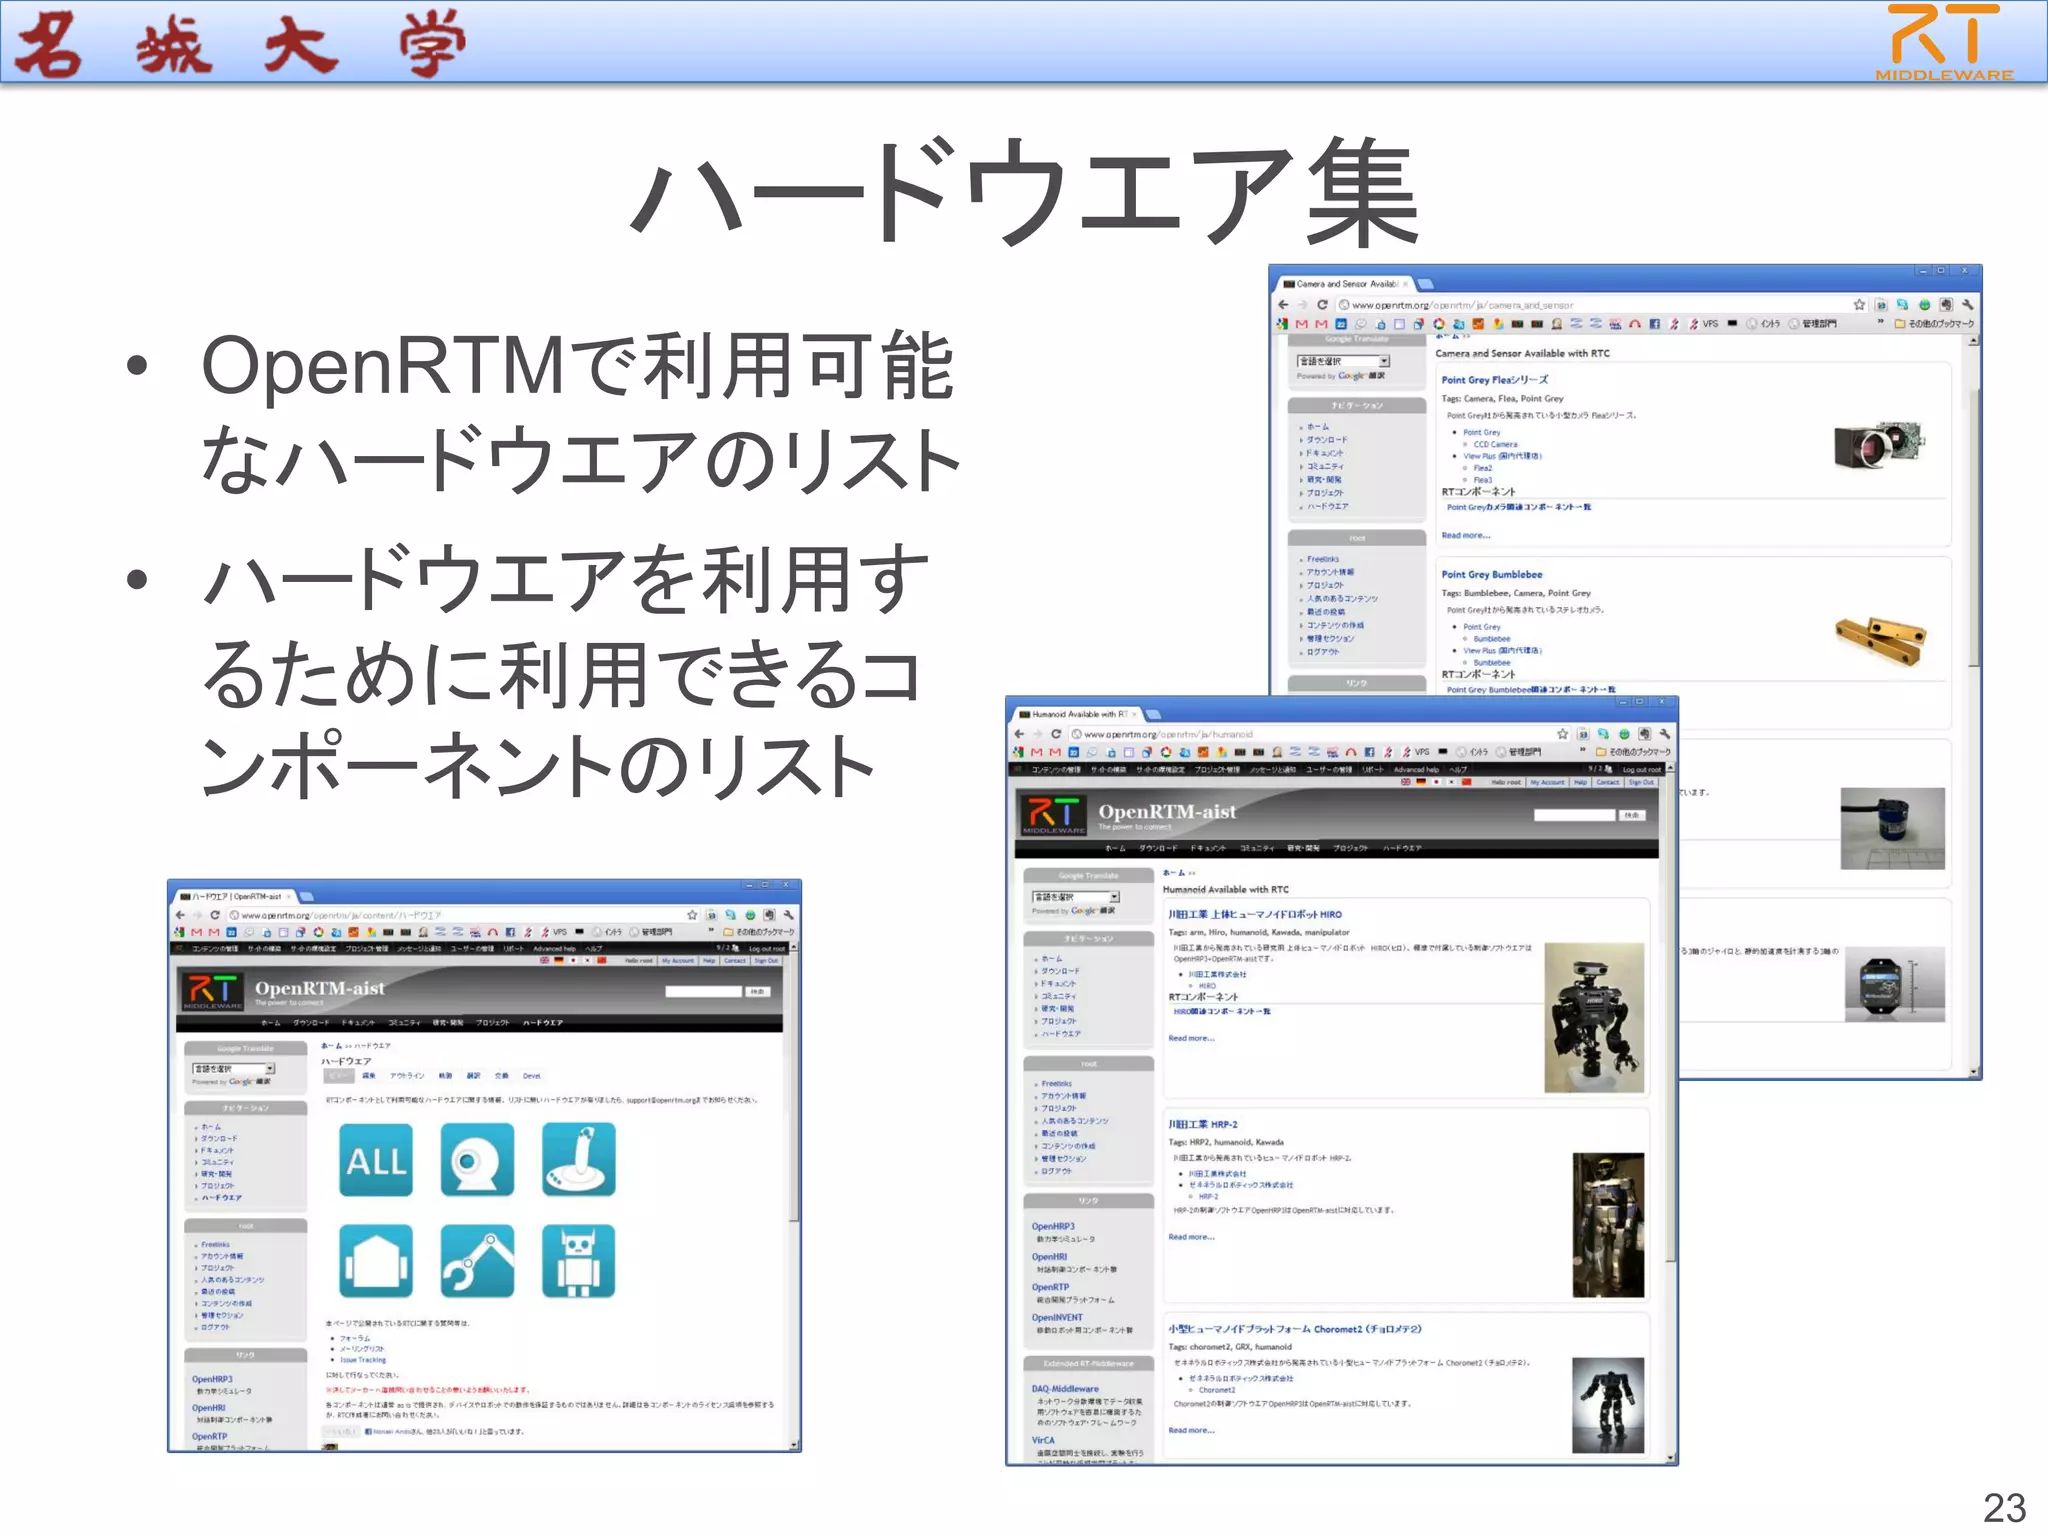Viewport: 2048px width, 1536px height.
Task: Expand bookmarks overflow chevron in Humanoid window
Action: 1582,751
